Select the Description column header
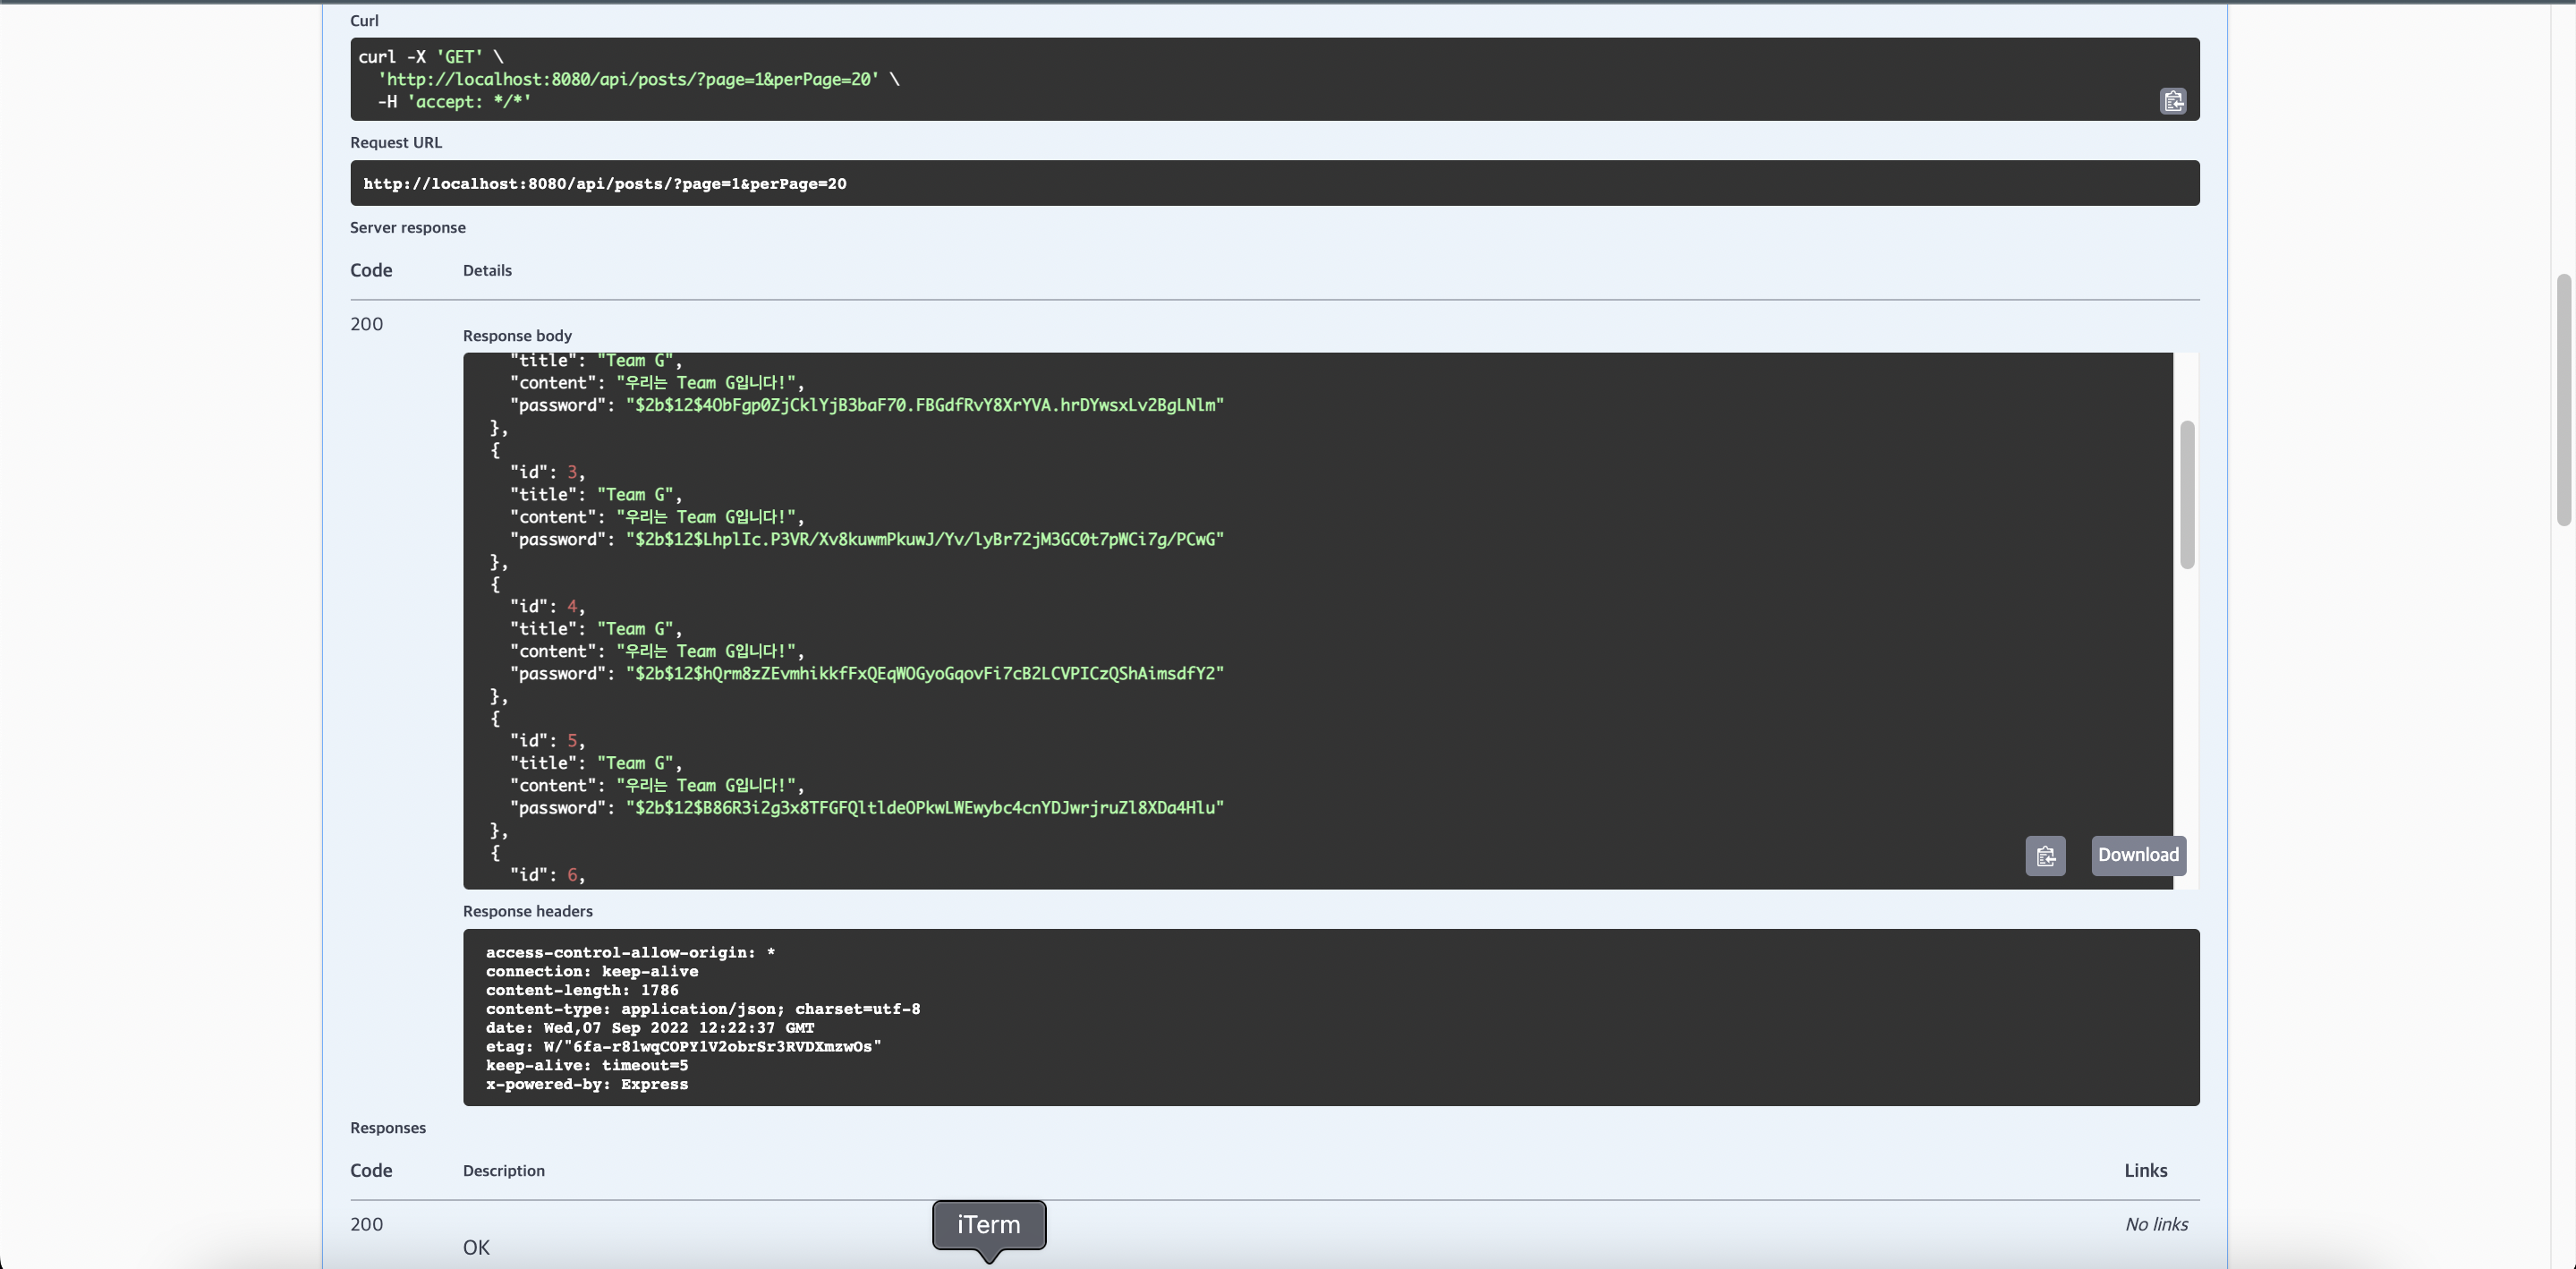Screen dimensions: 2576x1269 (503, 1170)
